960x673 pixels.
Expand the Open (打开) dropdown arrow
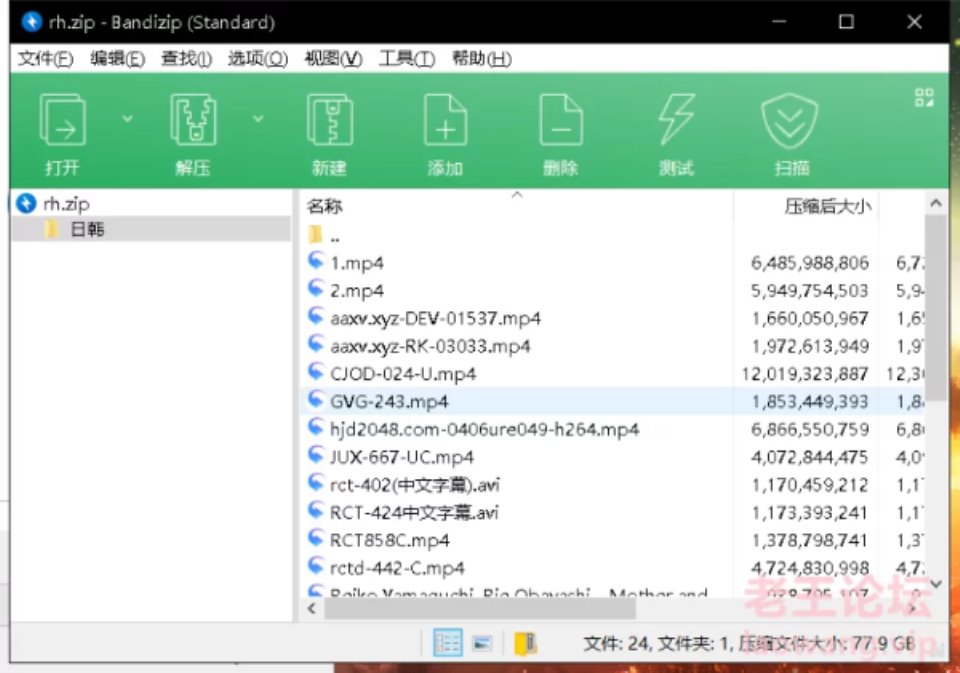127,118
